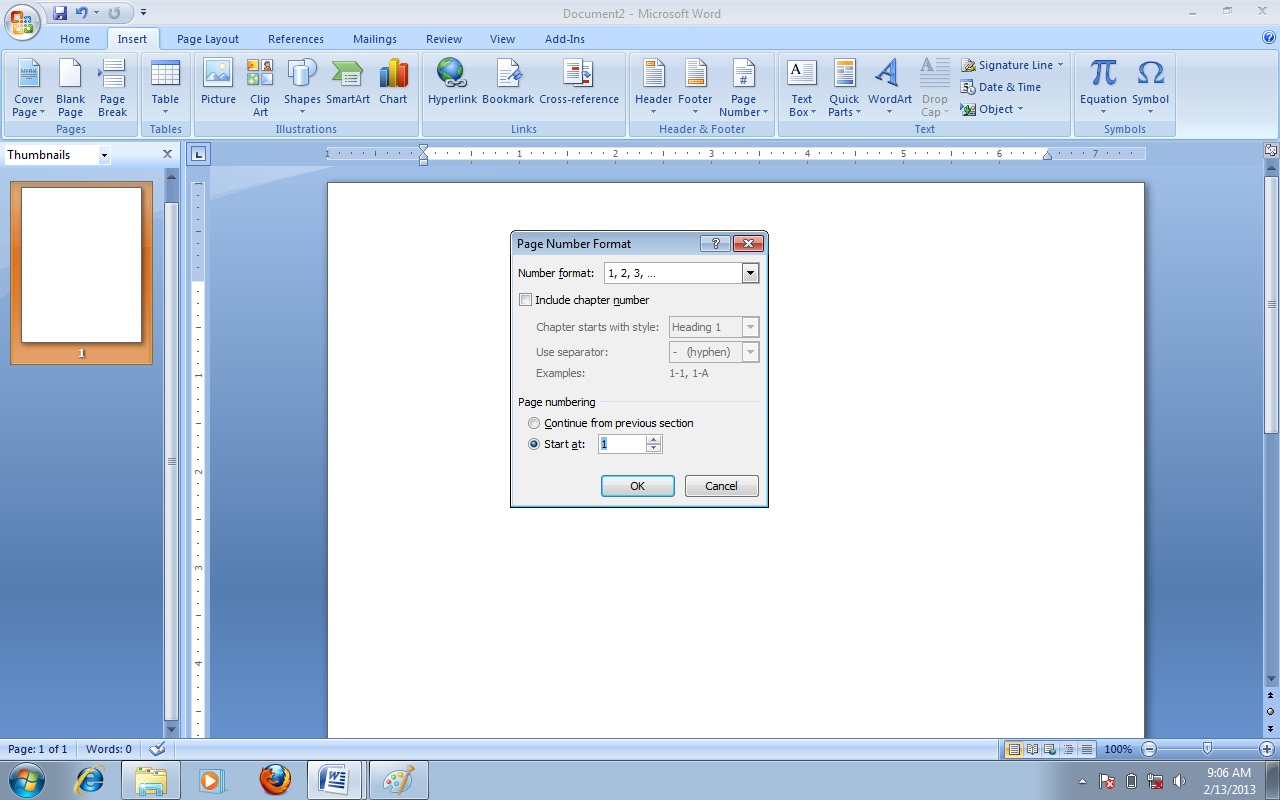1280x800 pixels.
Task: Click the Office Button
Action: click(22, 20)
